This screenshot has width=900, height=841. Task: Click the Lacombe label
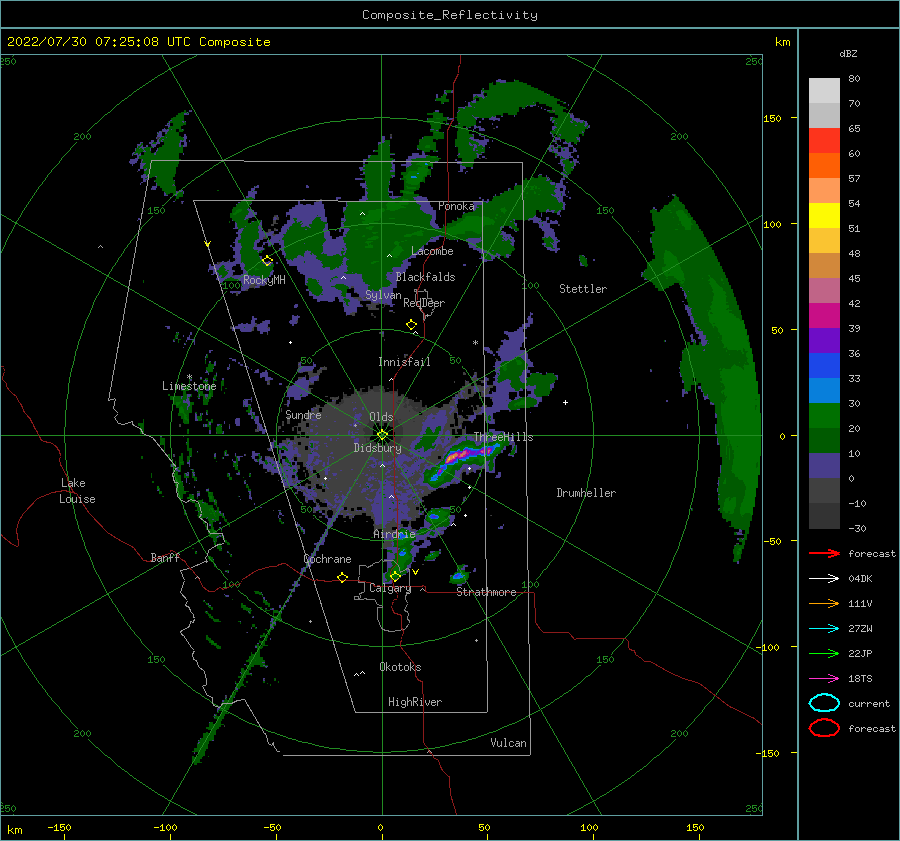[432, 251]
